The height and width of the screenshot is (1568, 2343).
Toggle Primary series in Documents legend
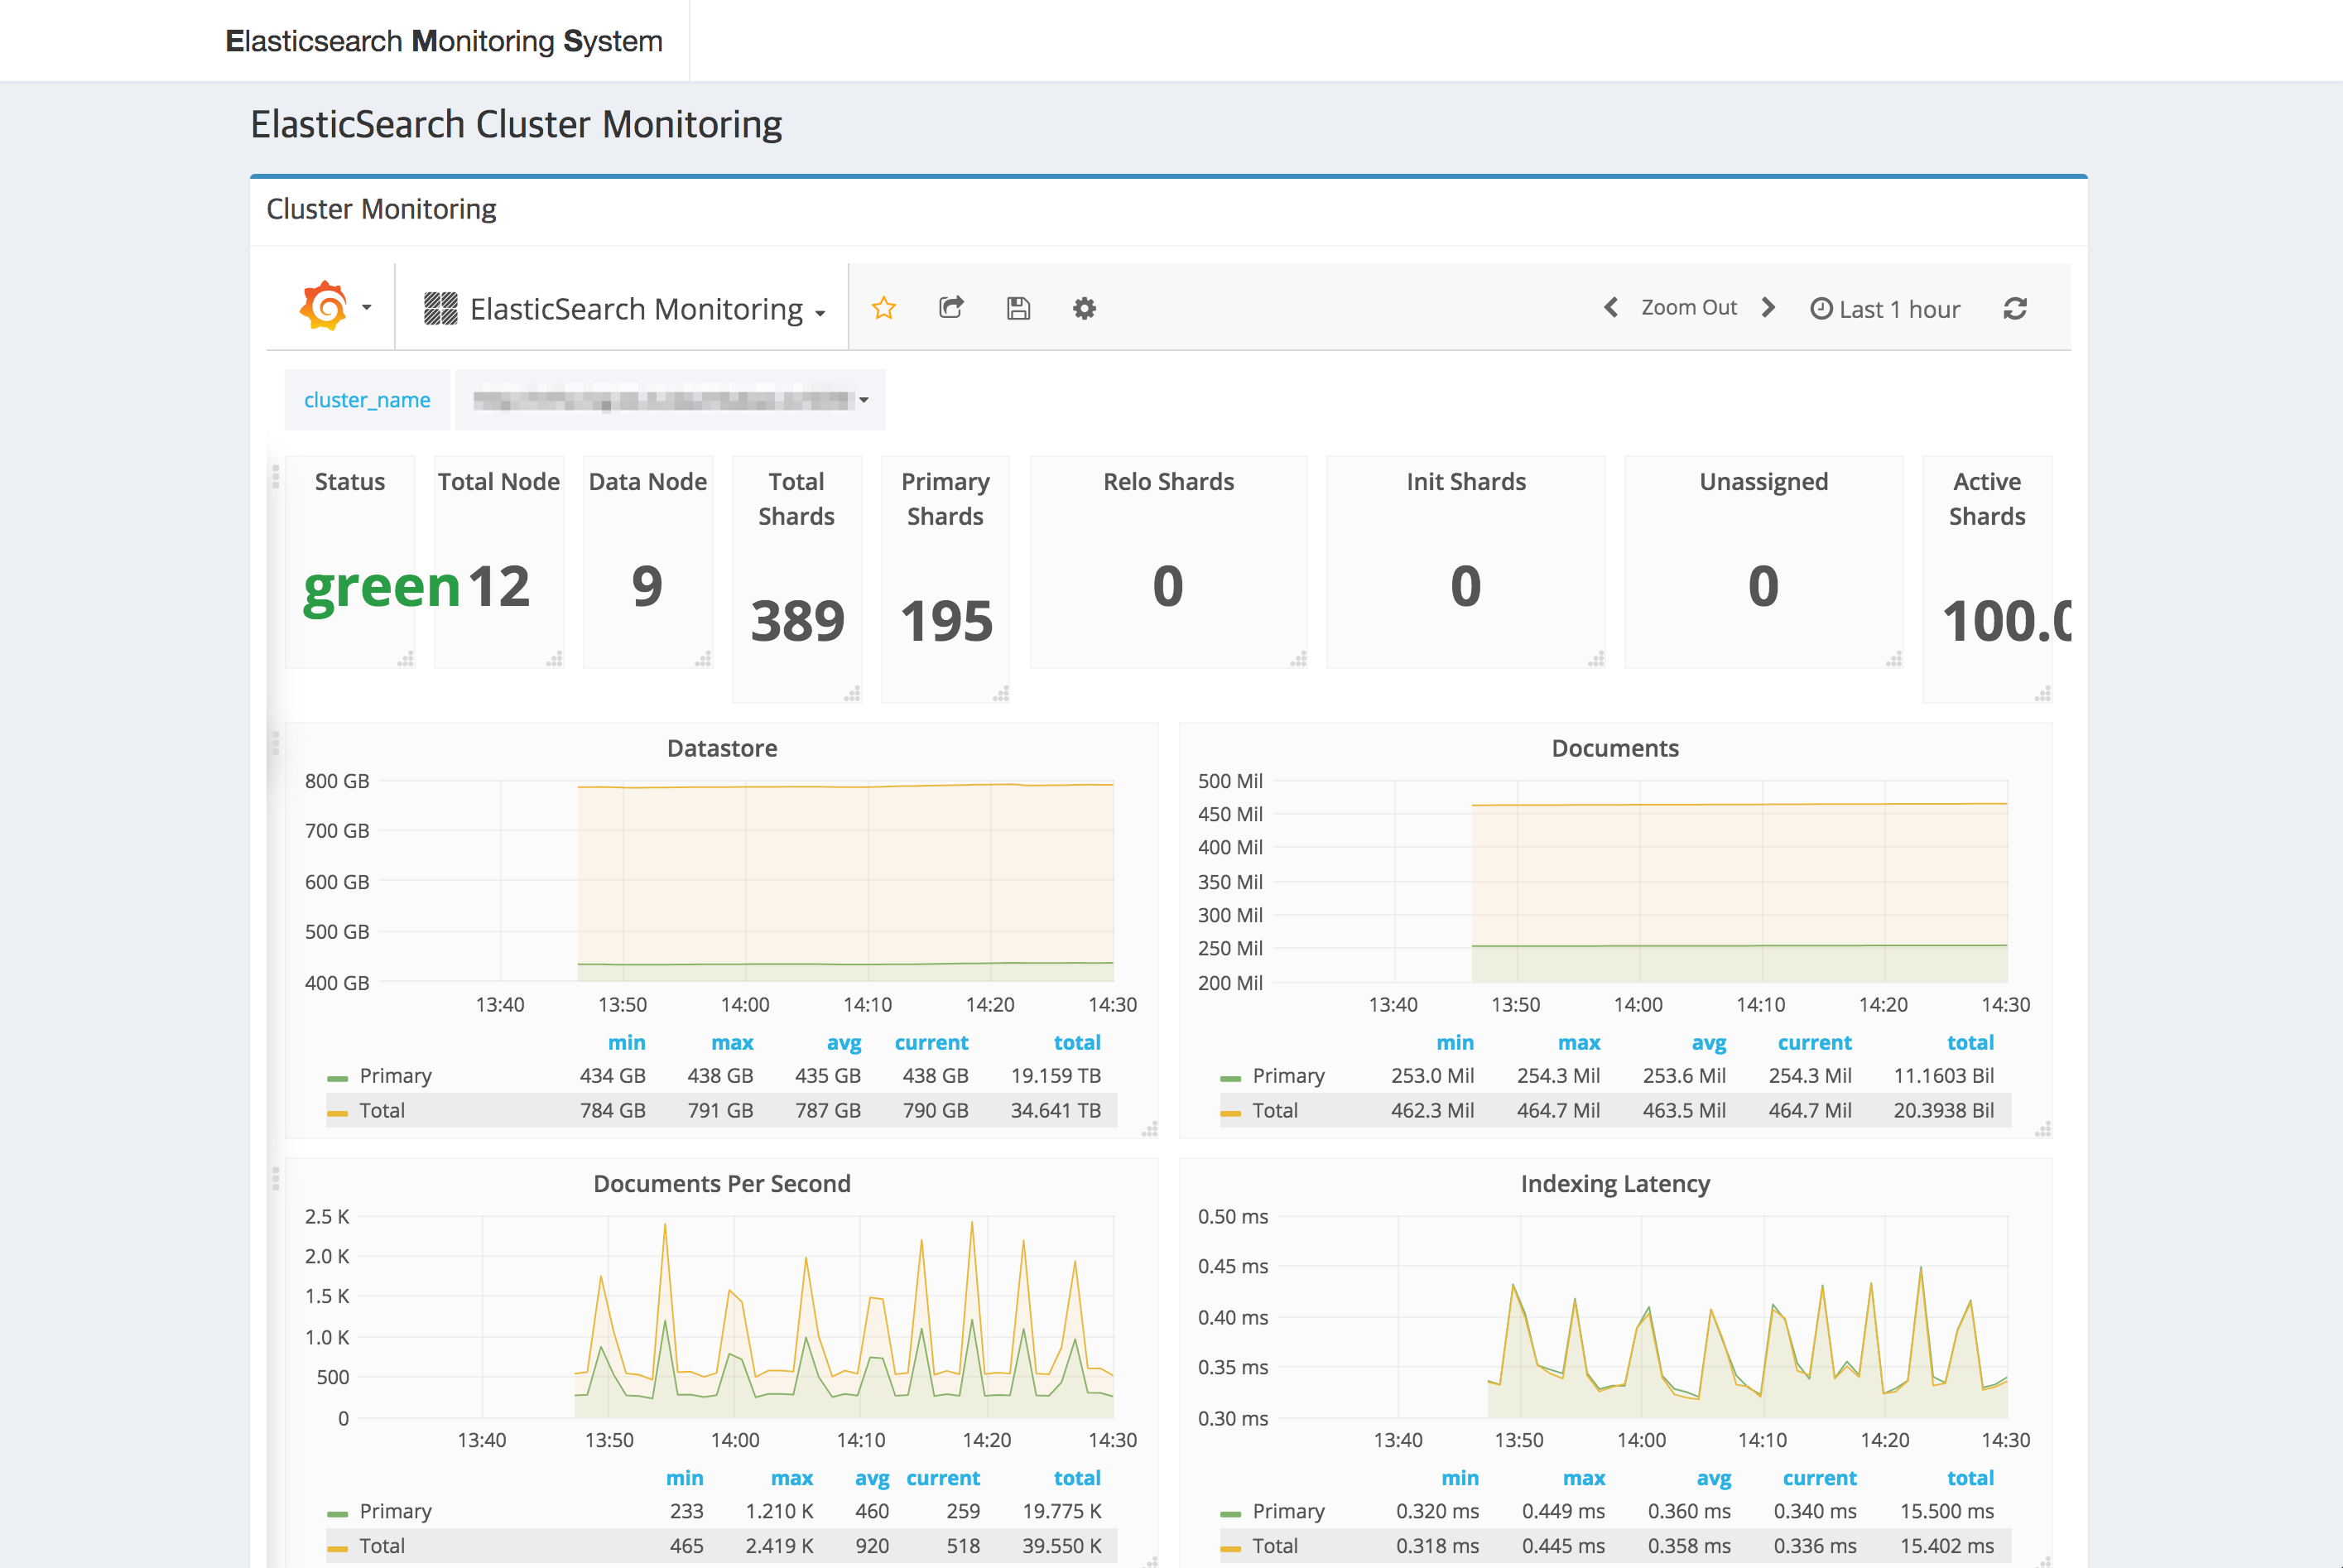[x=1288, y=1076]
